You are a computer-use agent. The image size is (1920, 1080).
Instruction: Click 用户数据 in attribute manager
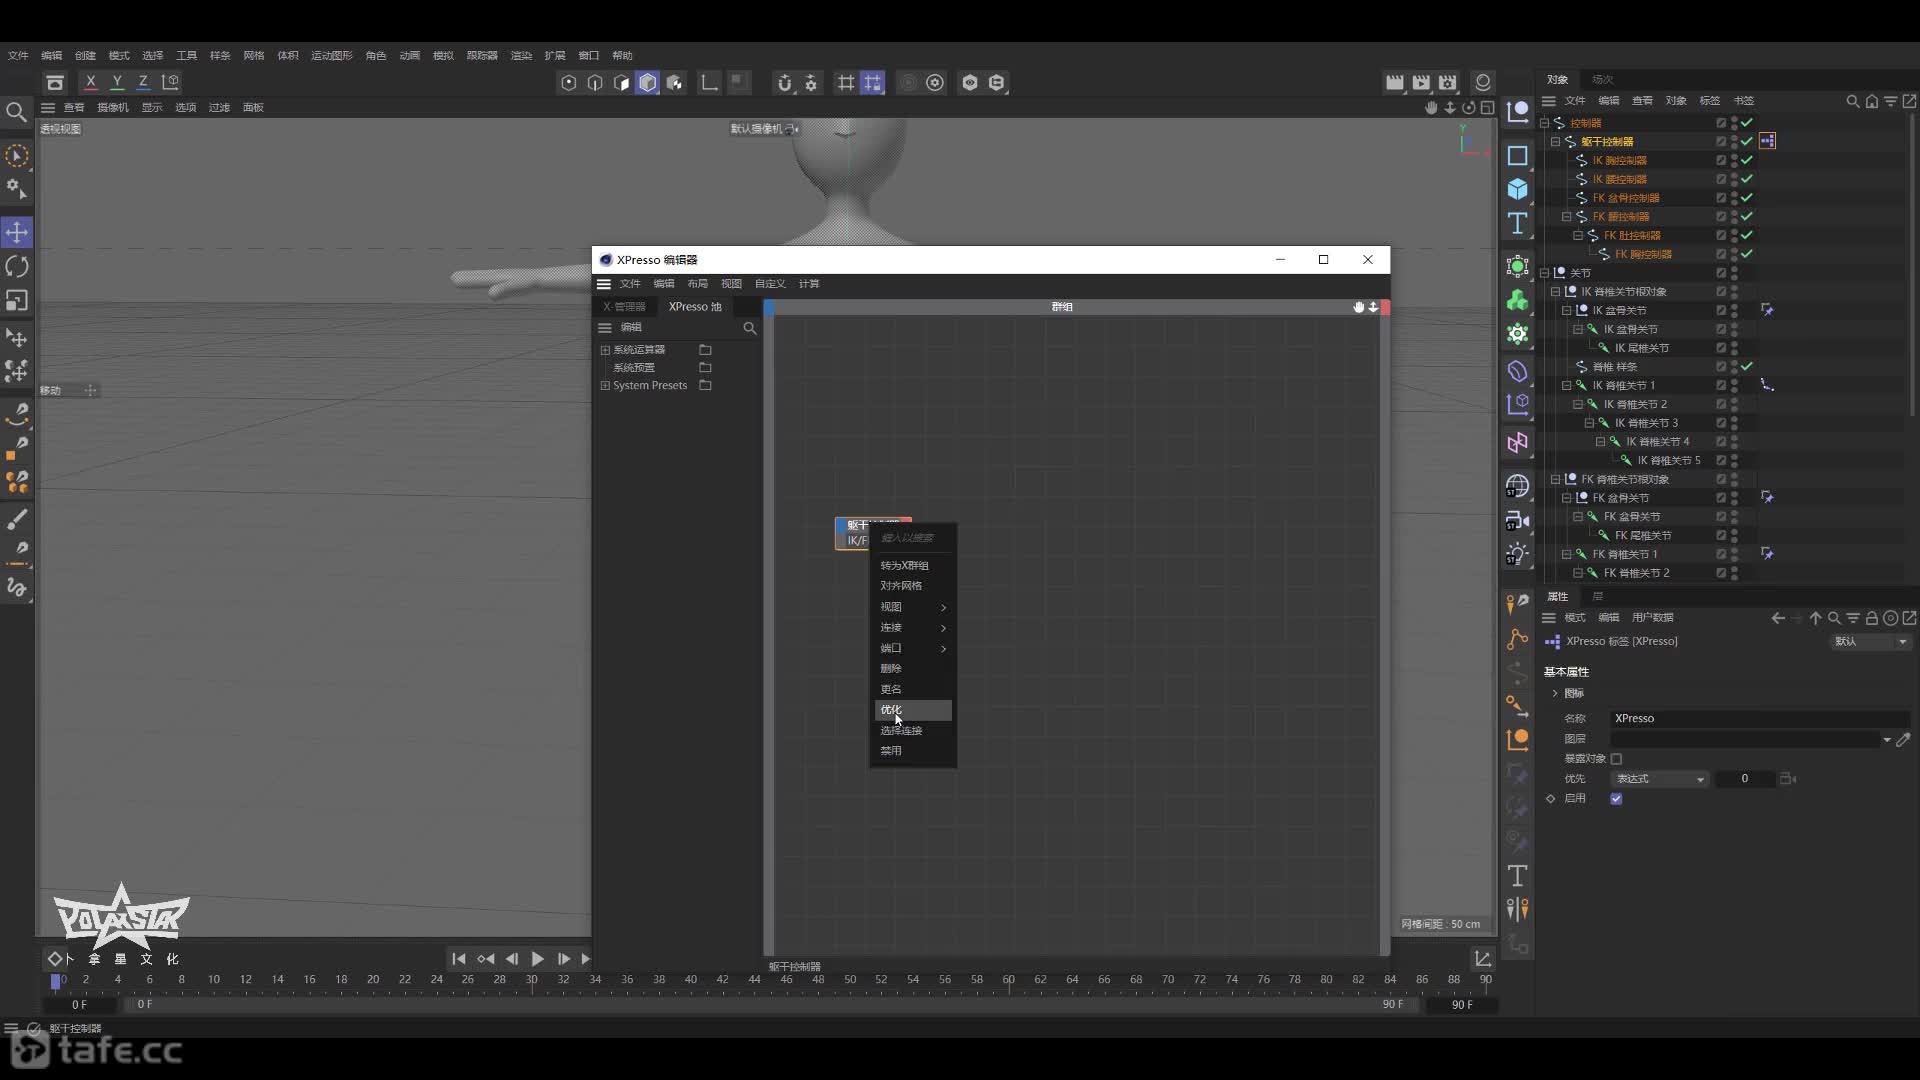[x=1652, y=618]
